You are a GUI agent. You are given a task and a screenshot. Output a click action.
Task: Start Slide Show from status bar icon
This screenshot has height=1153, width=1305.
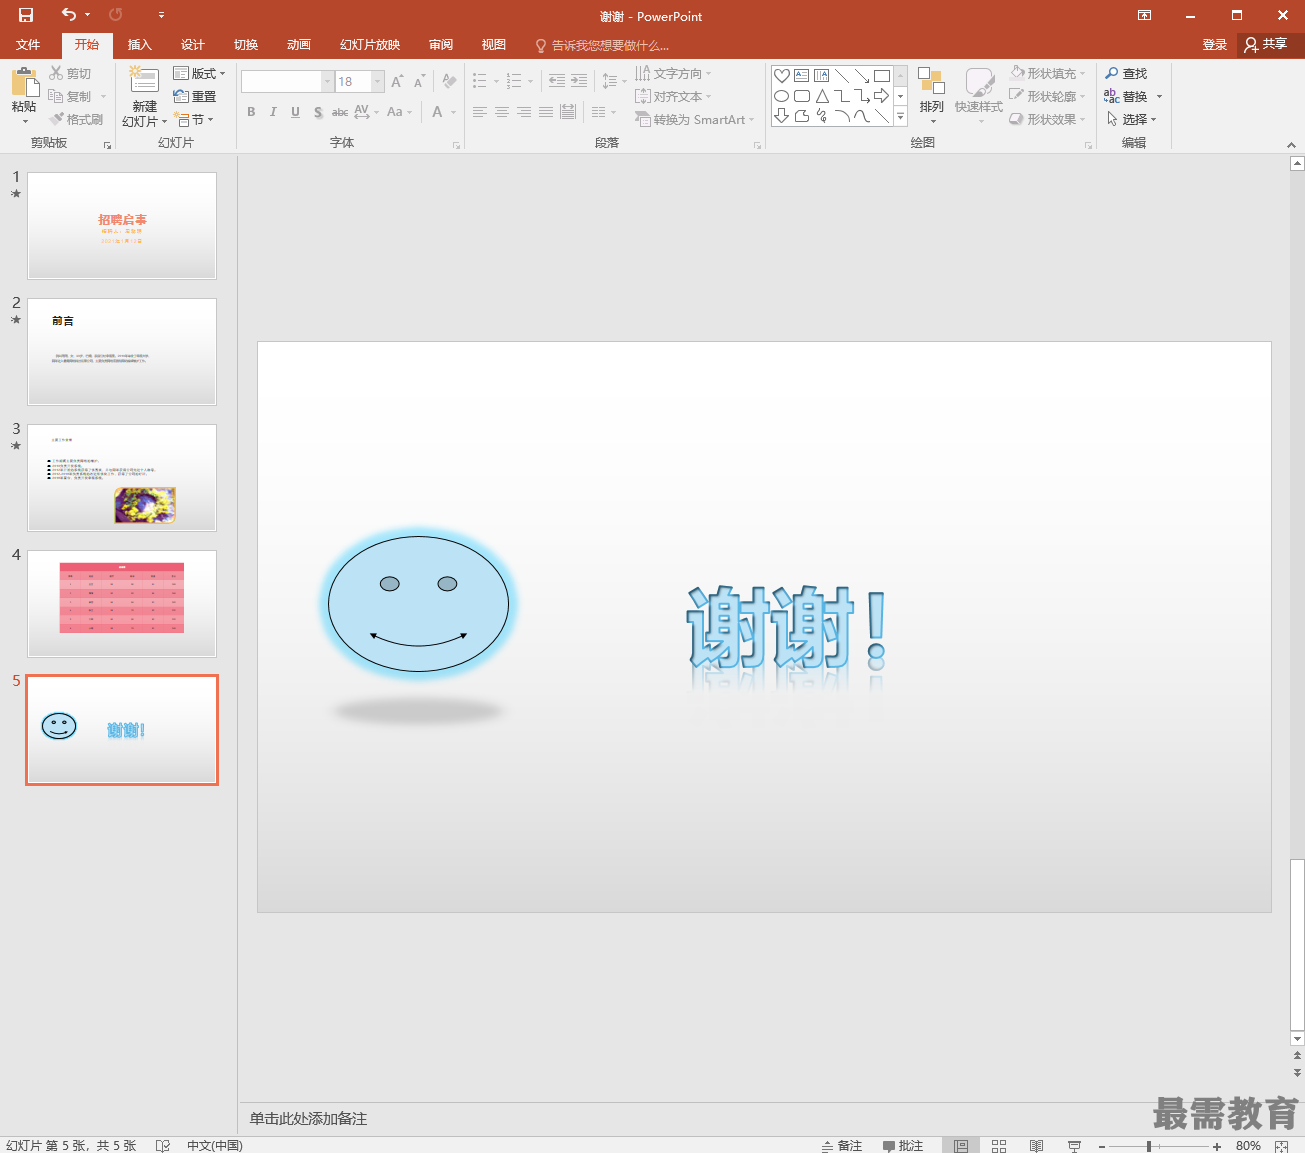[1074, 1146]
